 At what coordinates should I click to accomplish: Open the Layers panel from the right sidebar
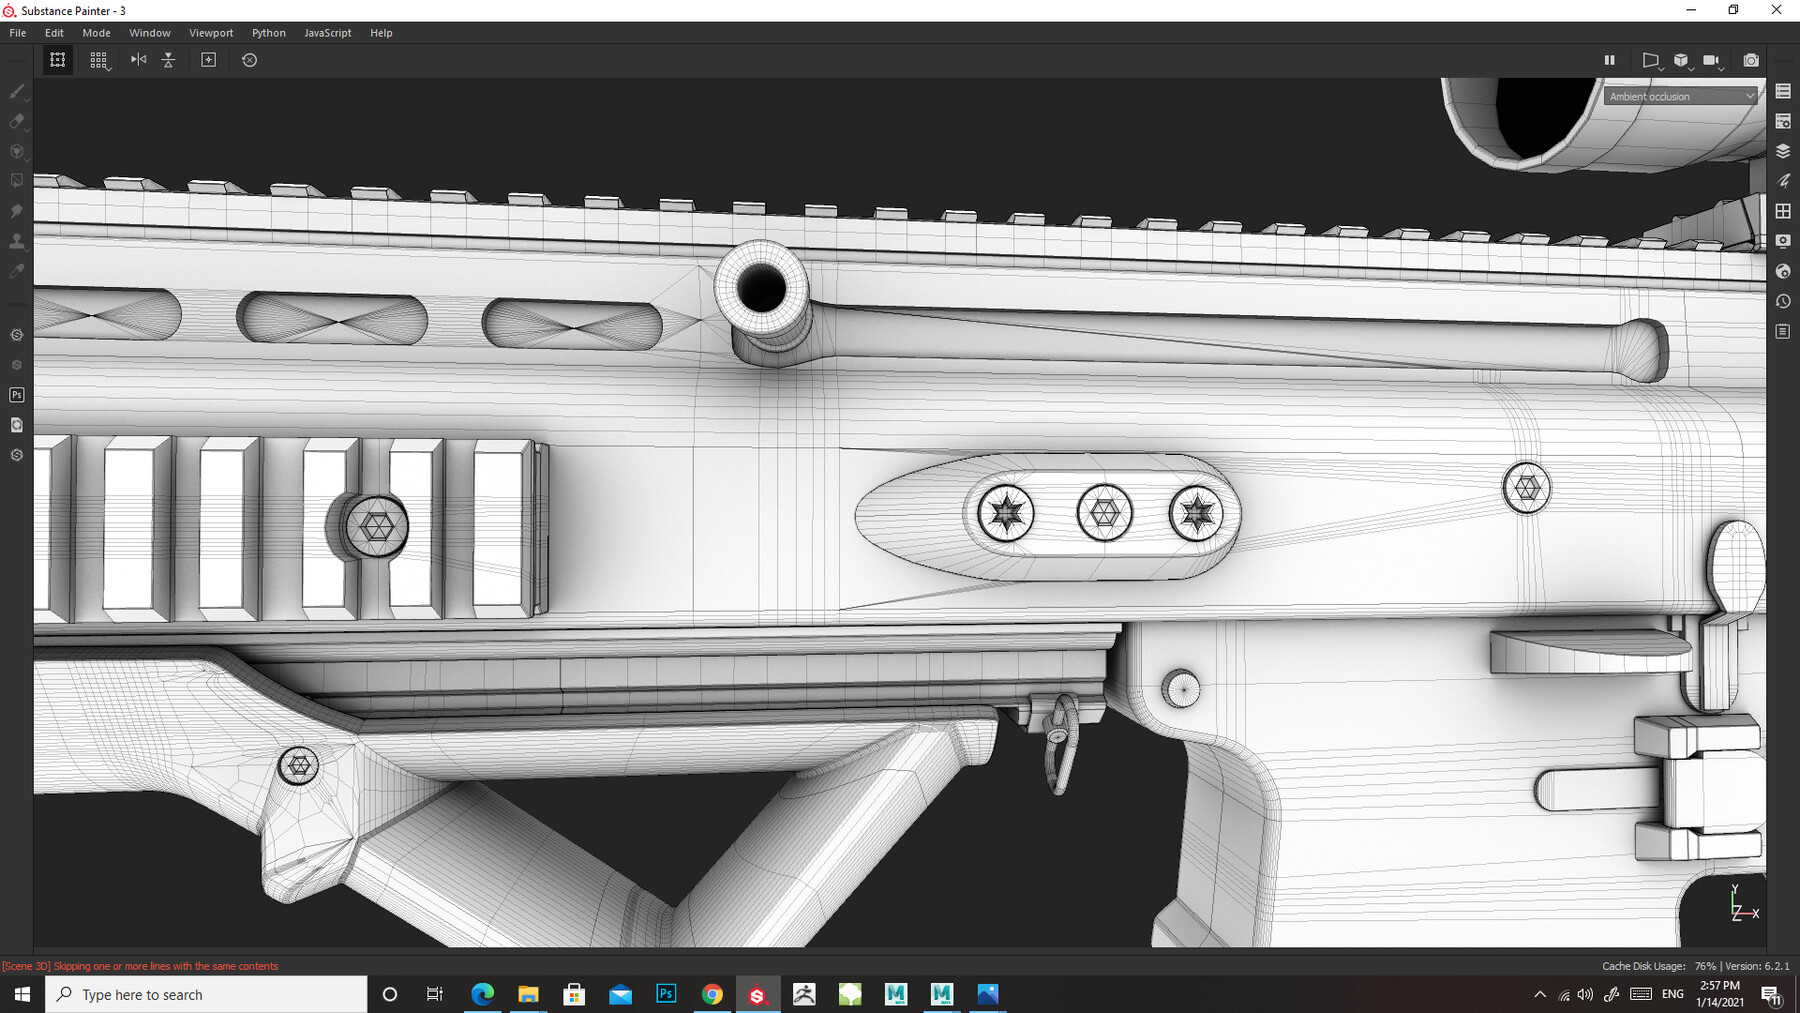[1784, 152]
